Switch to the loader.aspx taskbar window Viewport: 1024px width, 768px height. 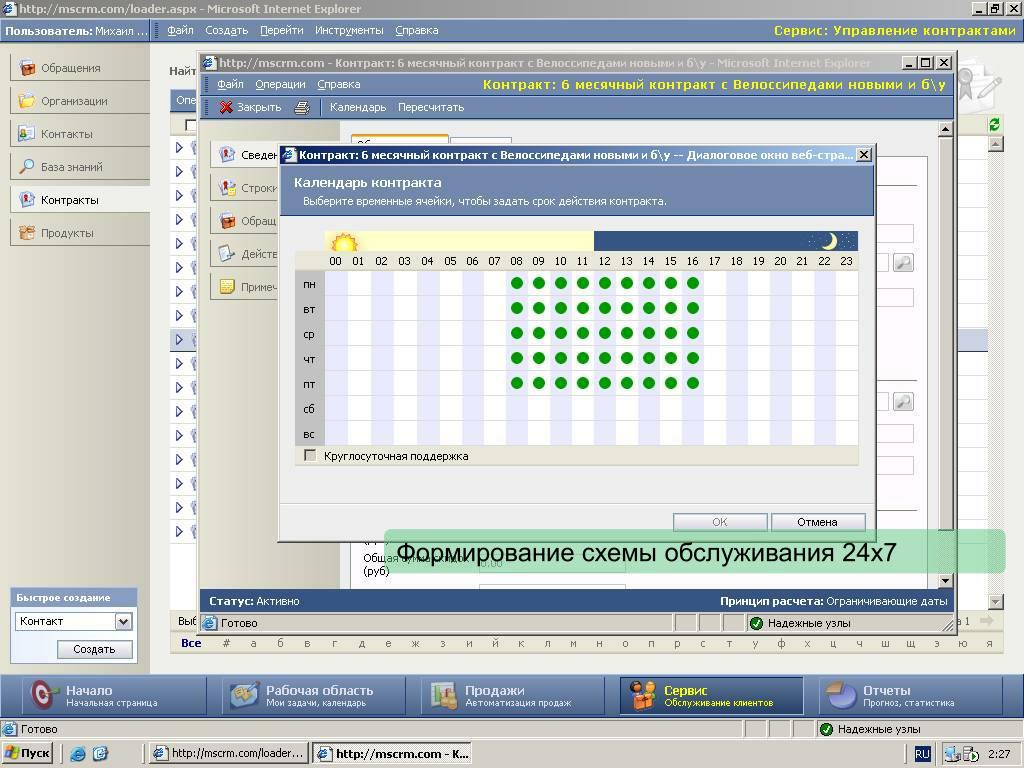[x=228, y=754]
